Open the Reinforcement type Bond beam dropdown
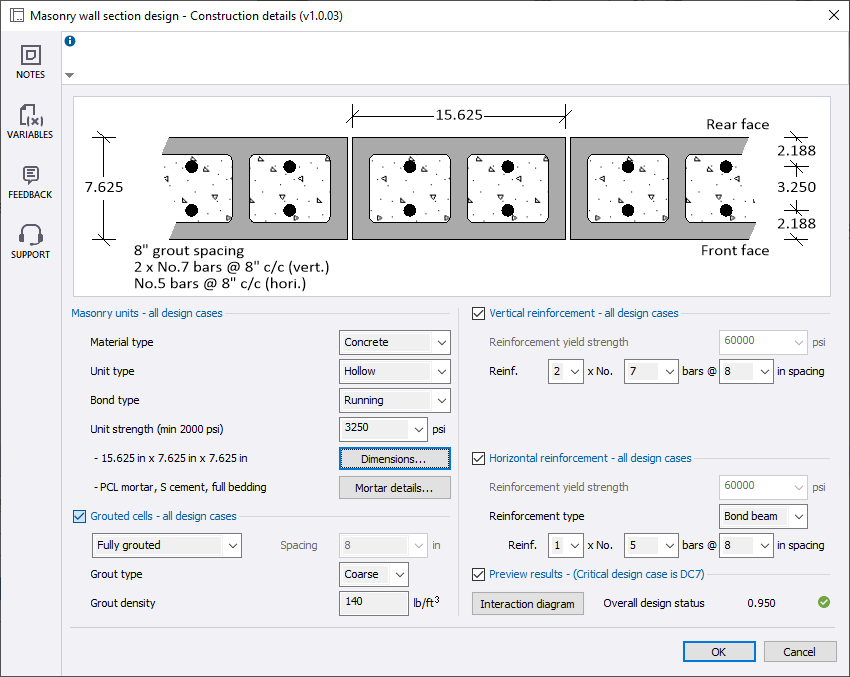Screen dimensions: 850x677 click(x=764, y=516)
